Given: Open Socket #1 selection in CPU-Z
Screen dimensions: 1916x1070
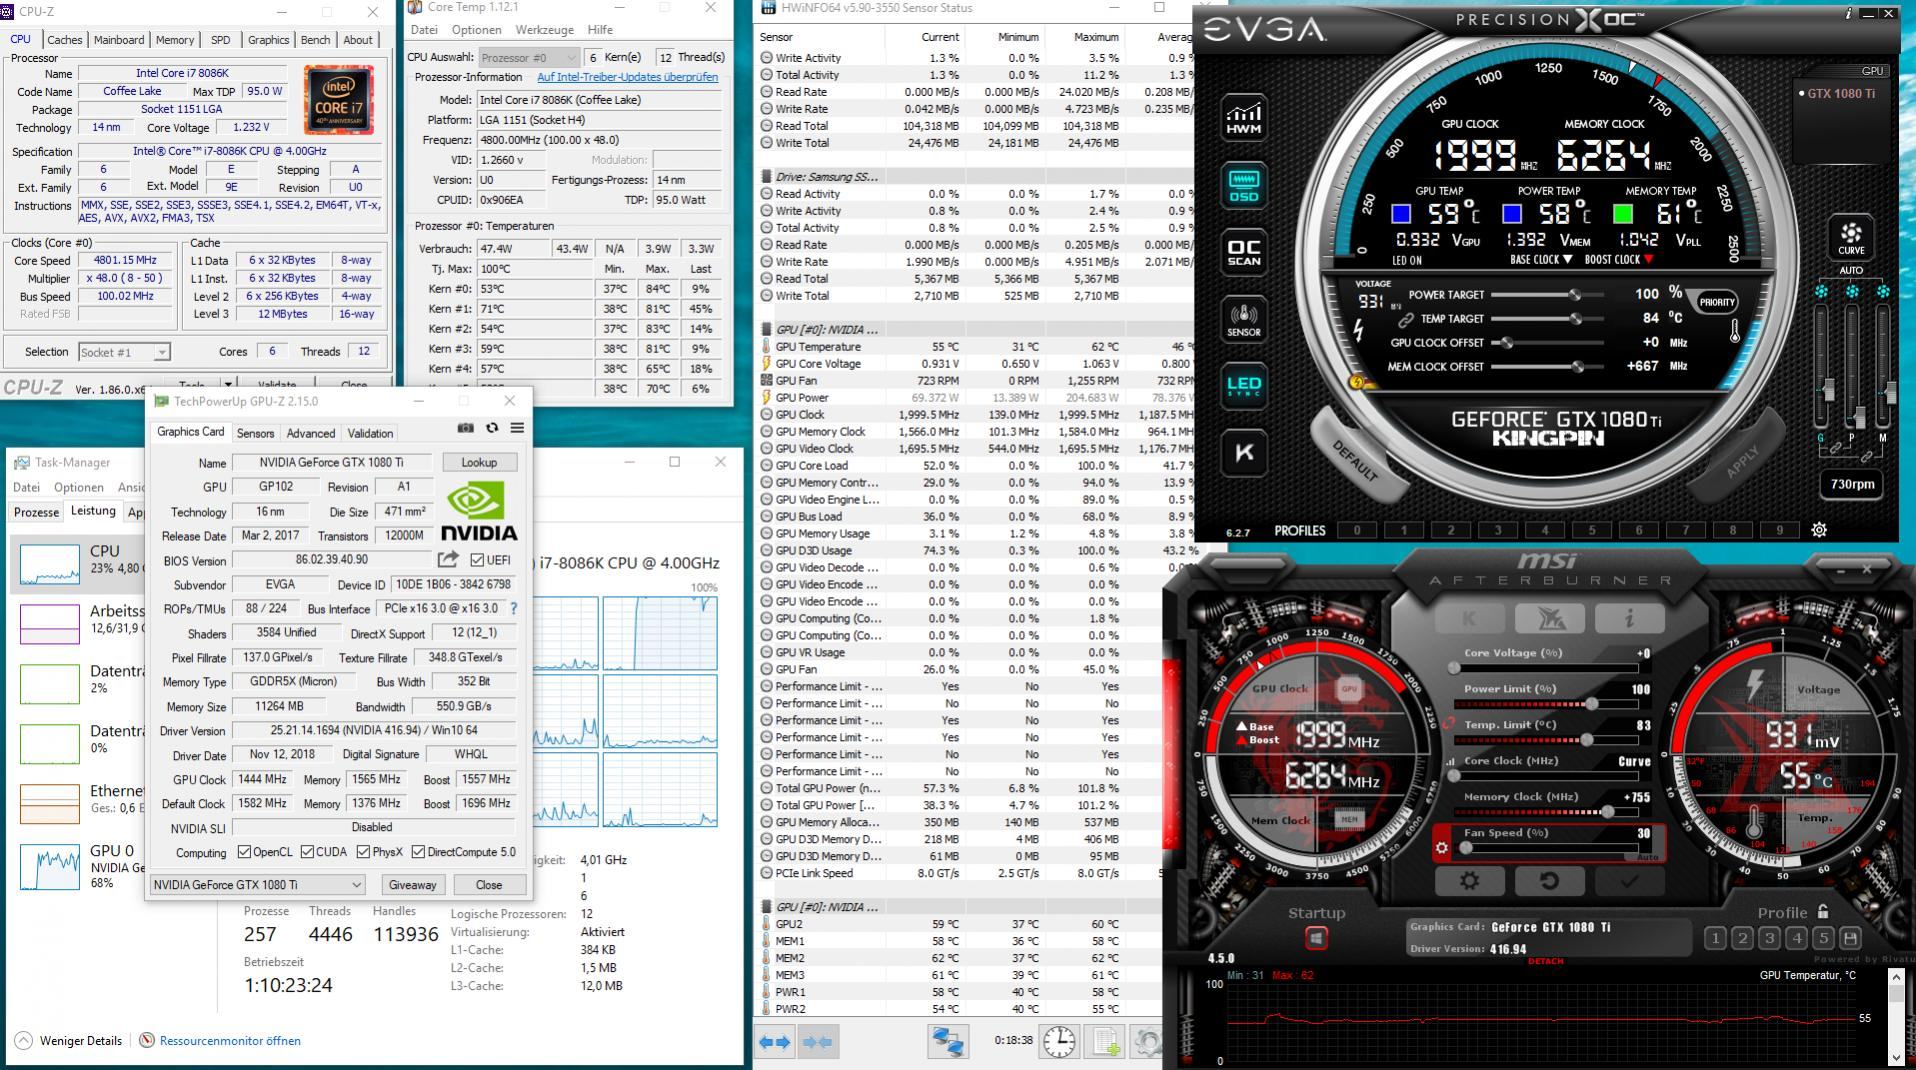Looking at the screenshot, I should [x=125, y=352].
